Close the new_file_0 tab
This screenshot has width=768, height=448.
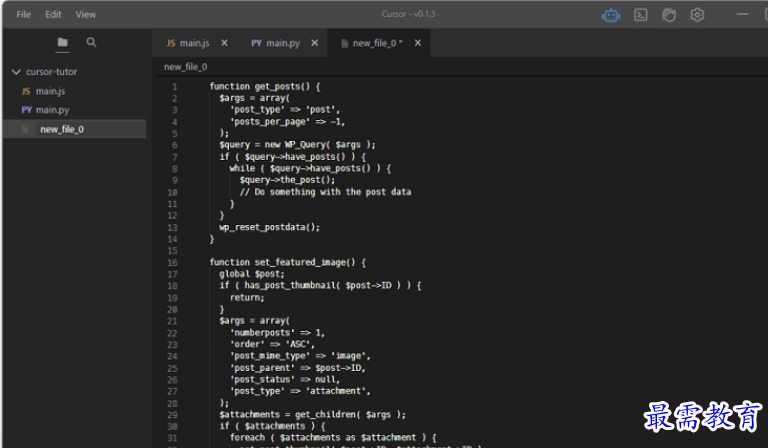tap(418, 43)
